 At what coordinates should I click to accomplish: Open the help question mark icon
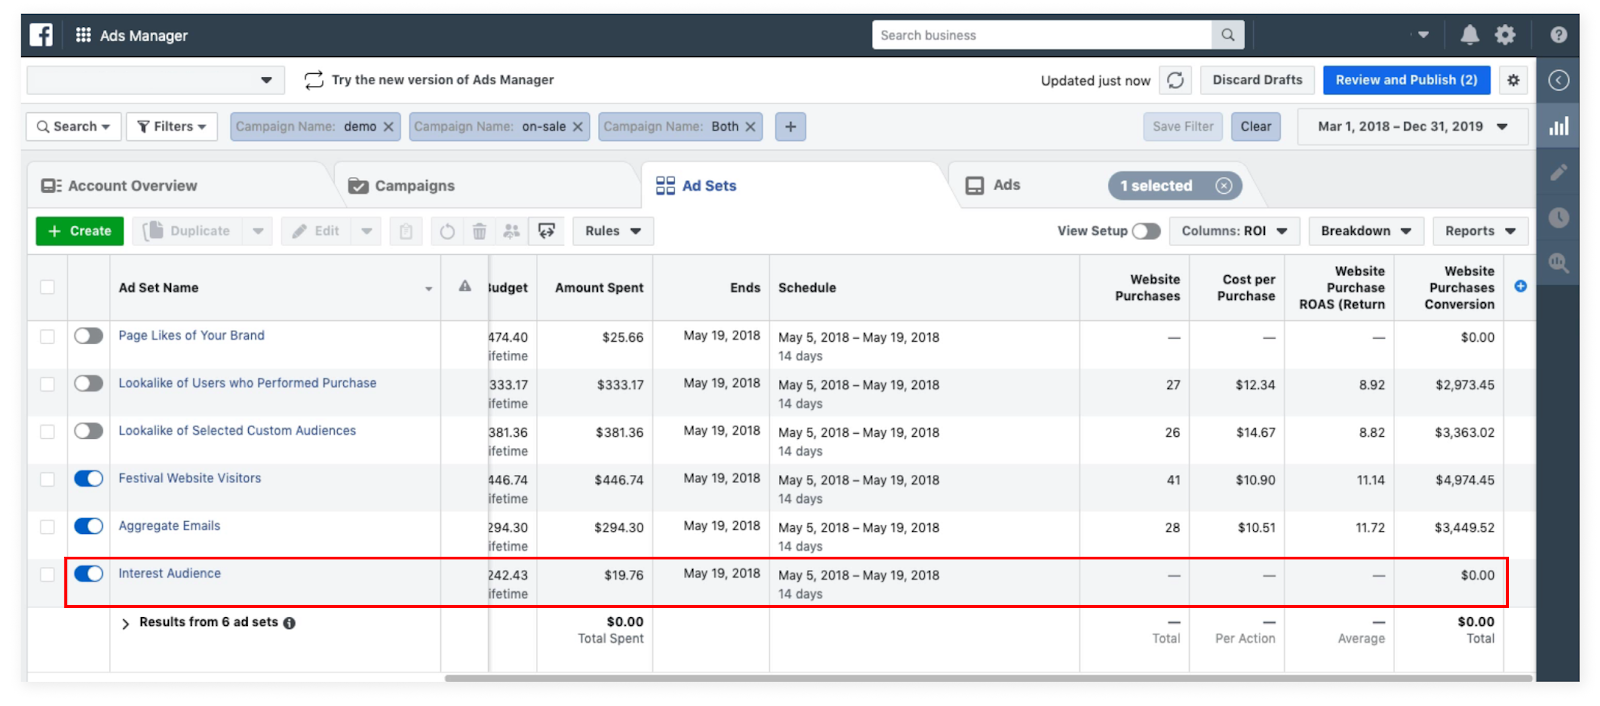[1558, 35]
